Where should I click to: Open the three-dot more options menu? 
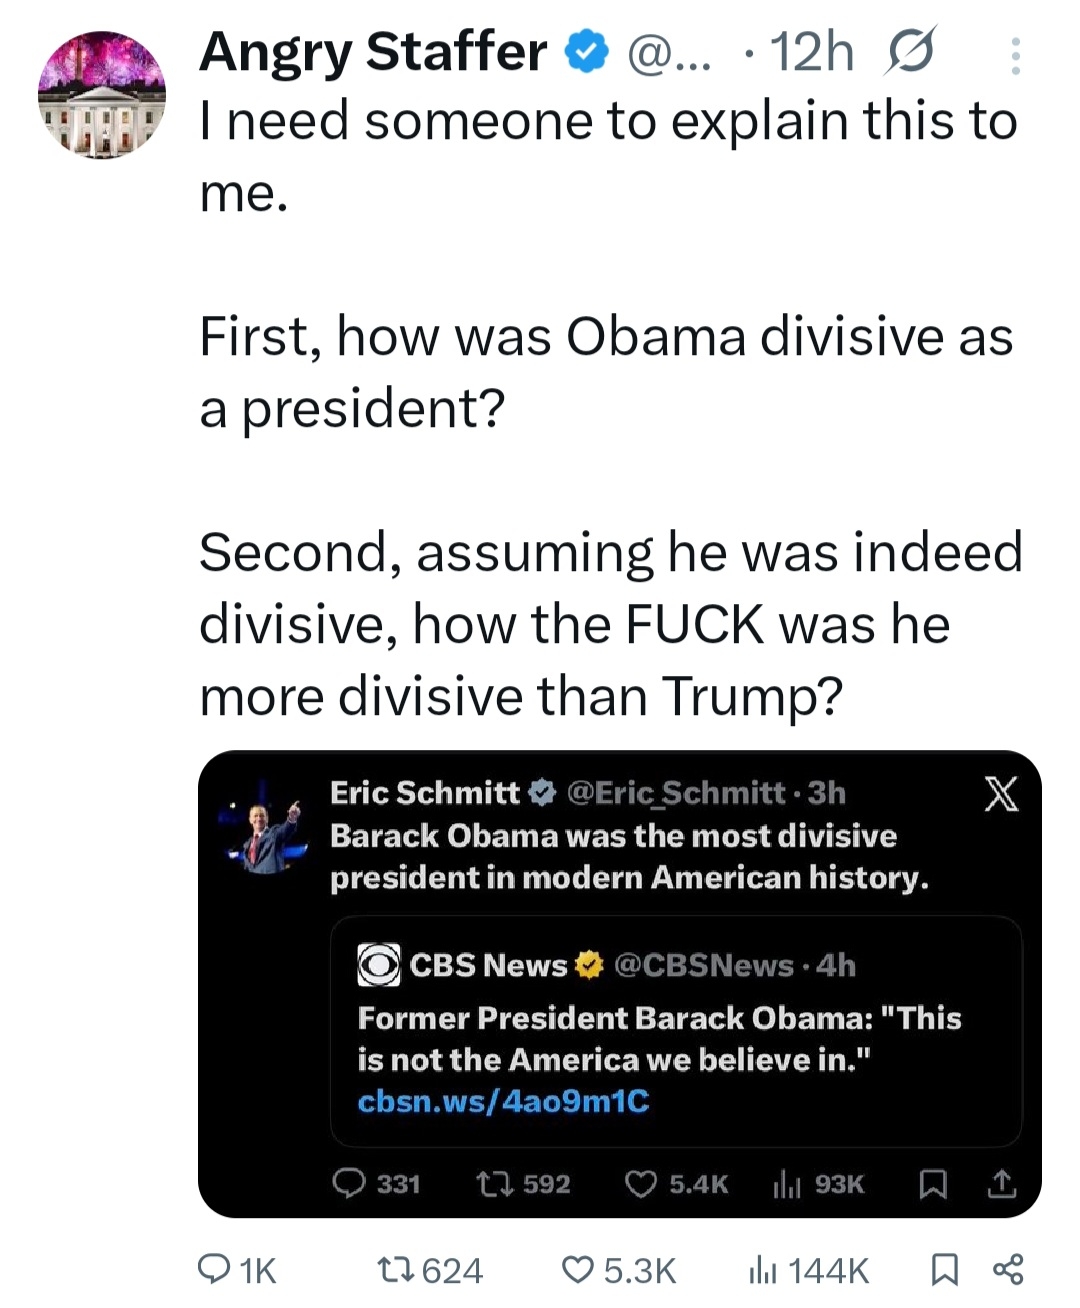[1015, 56]
